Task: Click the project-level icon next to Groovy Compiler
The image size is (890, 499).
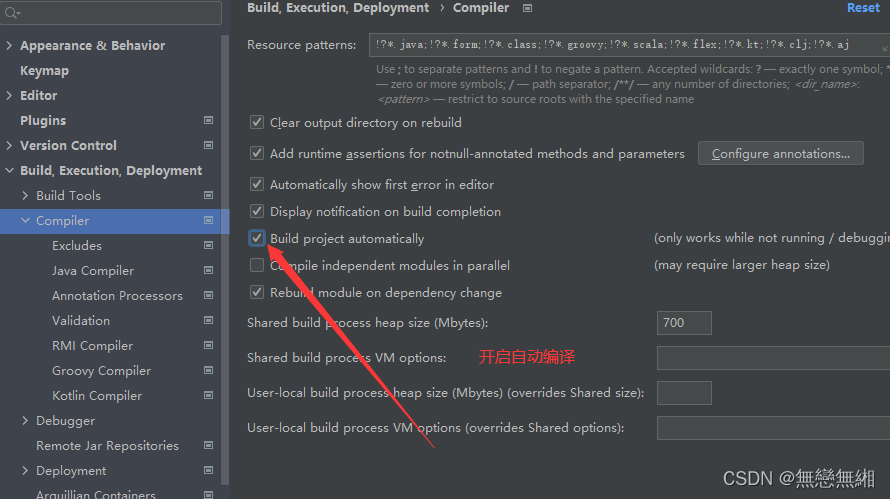Action: click(x=208, y=370)
